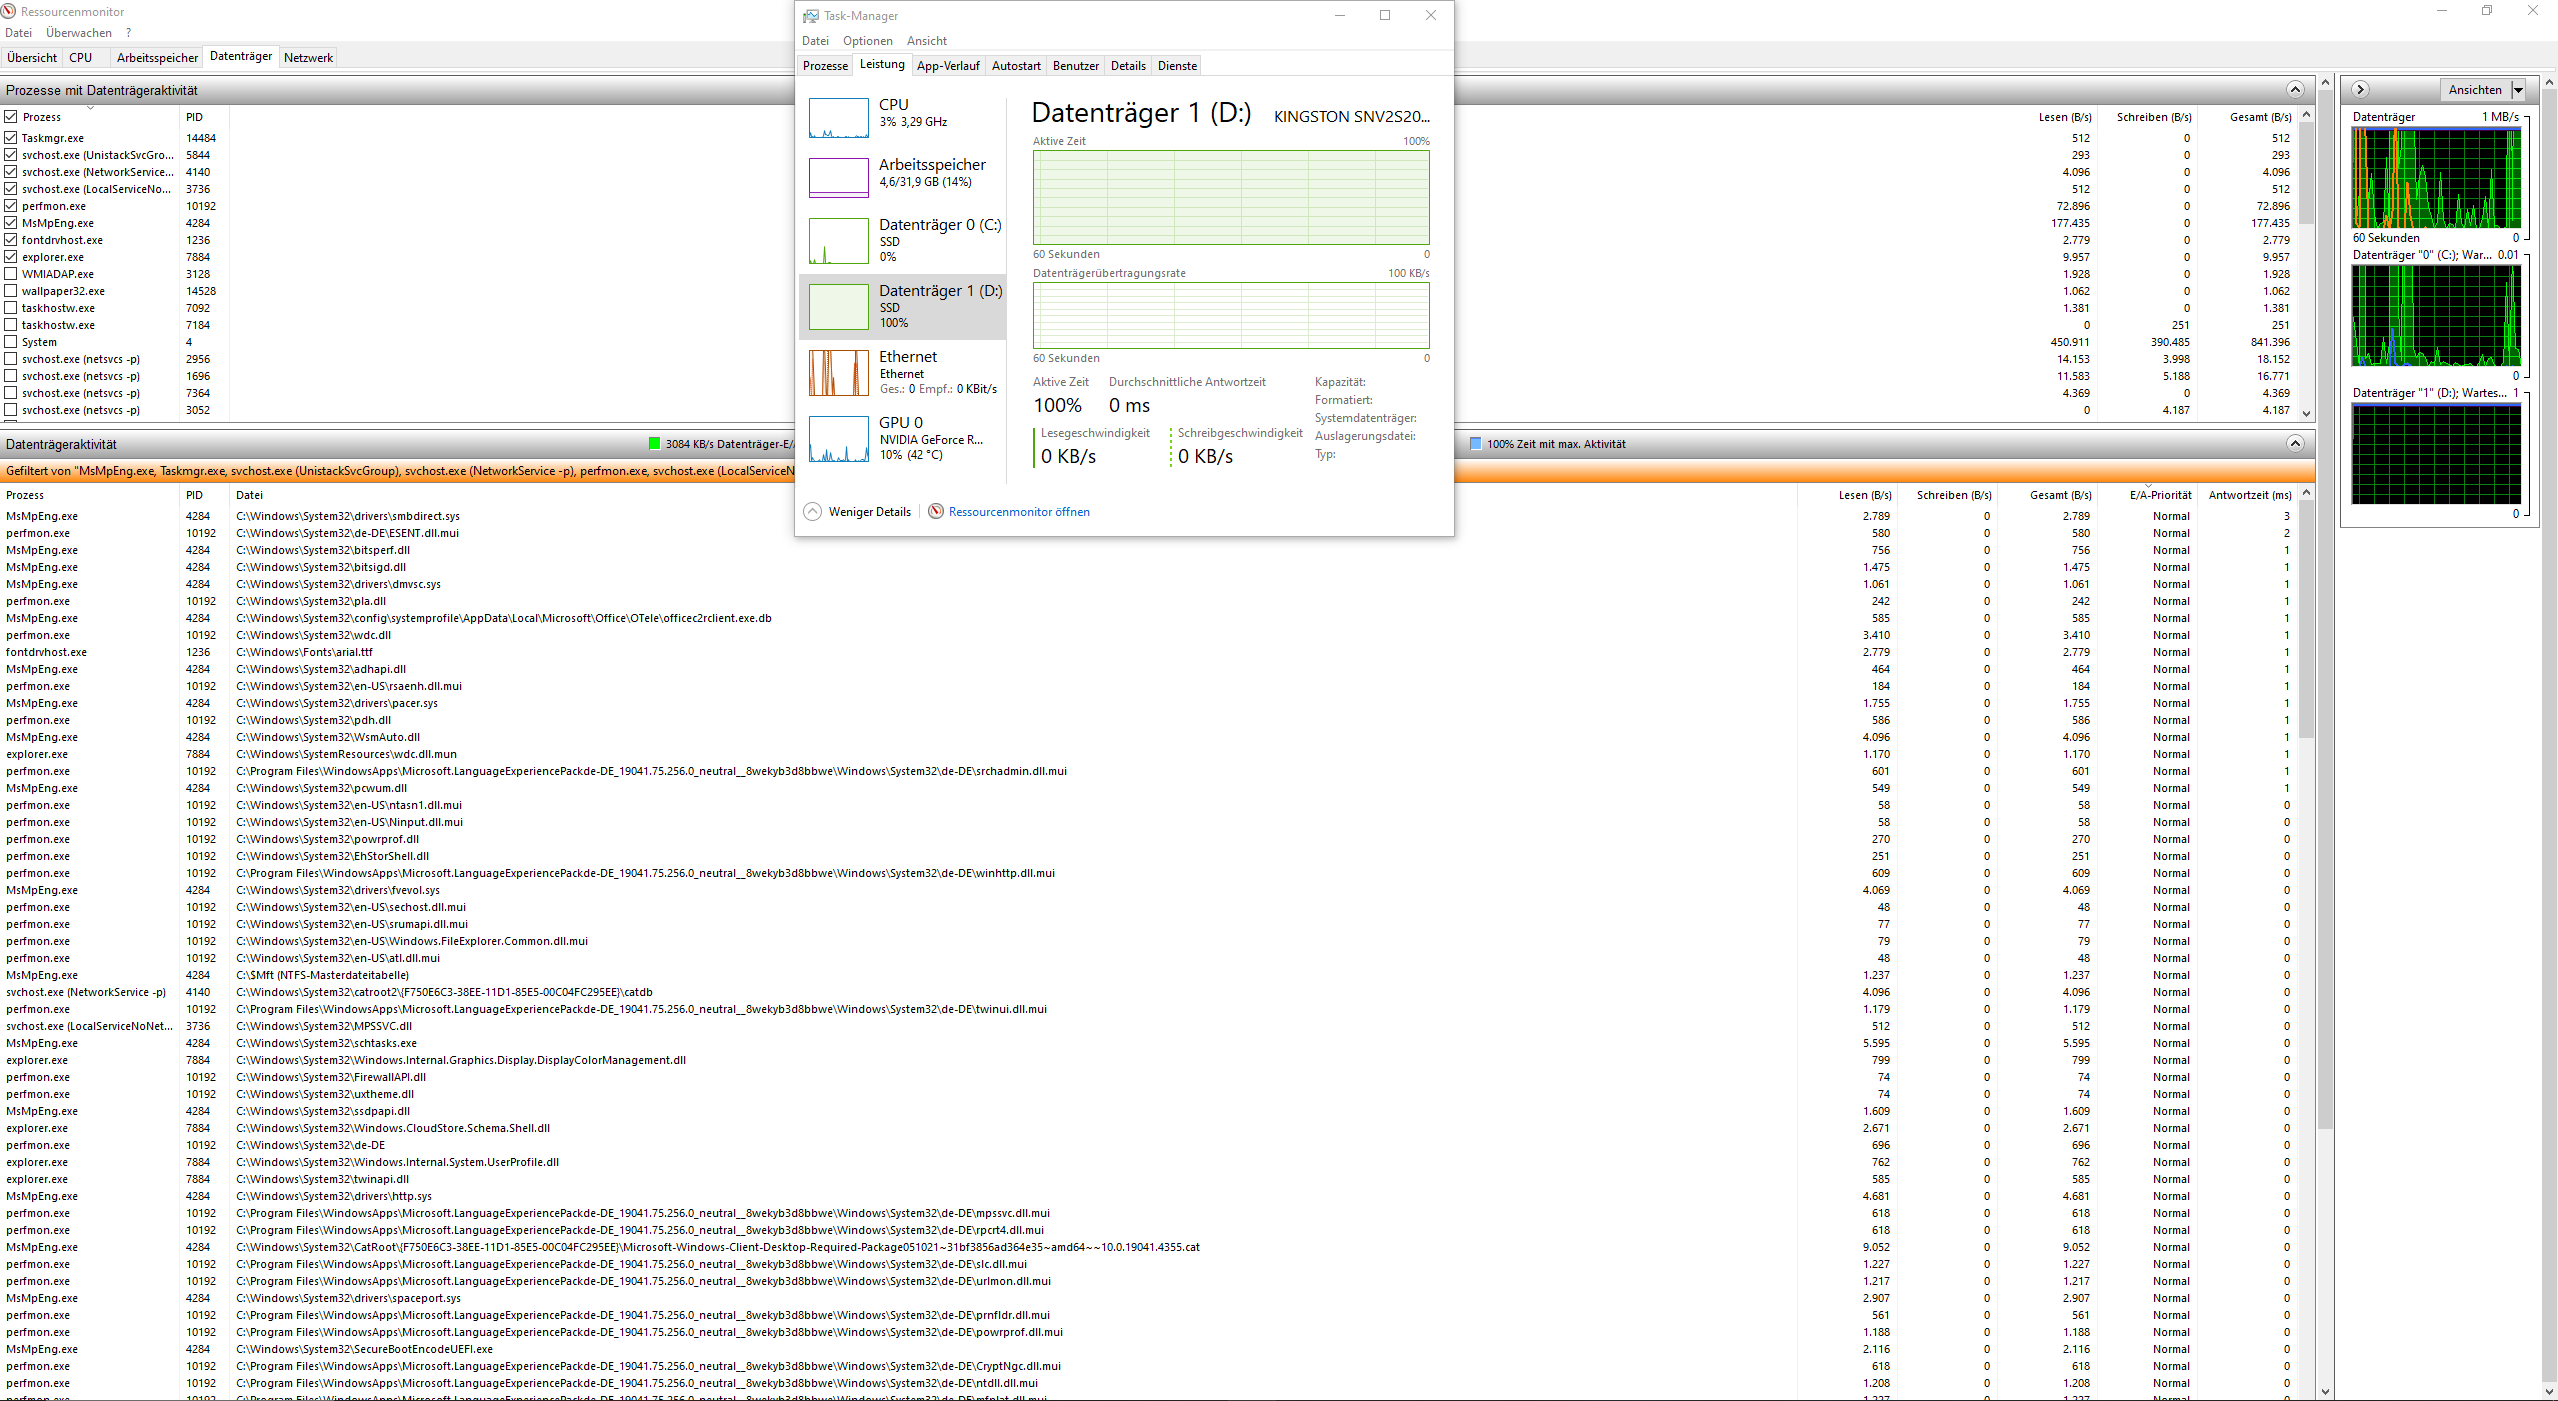The height and width of the screenshot is (1401, 2558).
Task: Open the Optionen menu in Task-Manager
Action: coord(867,41)
